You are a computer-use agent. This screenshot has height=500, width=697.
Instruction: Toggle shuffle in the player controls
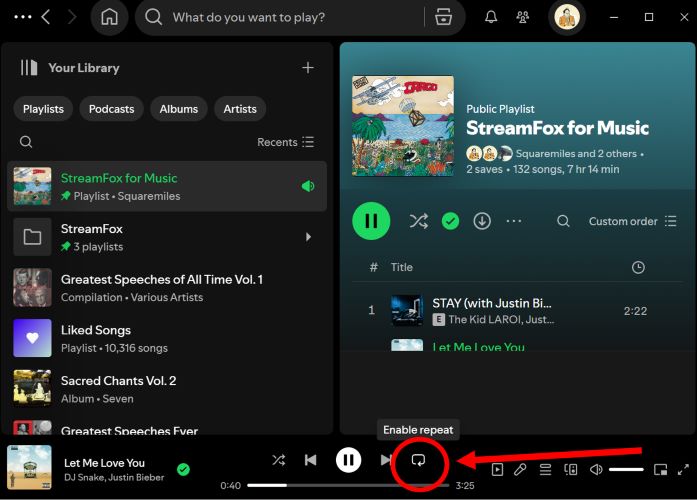[279, 460]
